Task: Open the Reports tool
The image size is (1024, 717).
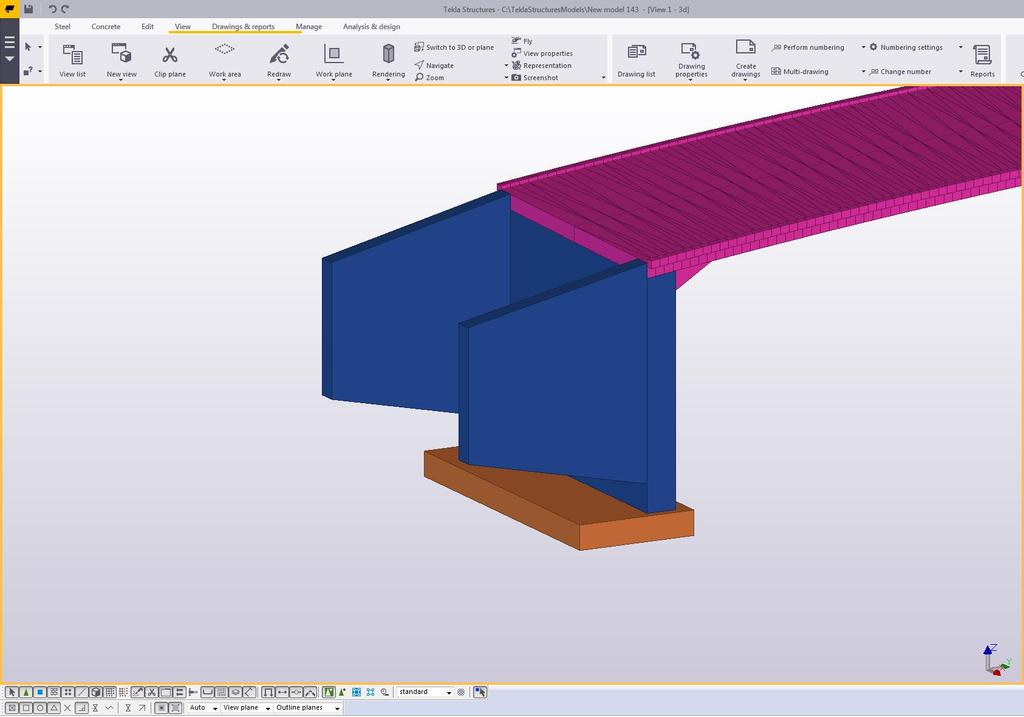Action: click(x=982, y=60)
